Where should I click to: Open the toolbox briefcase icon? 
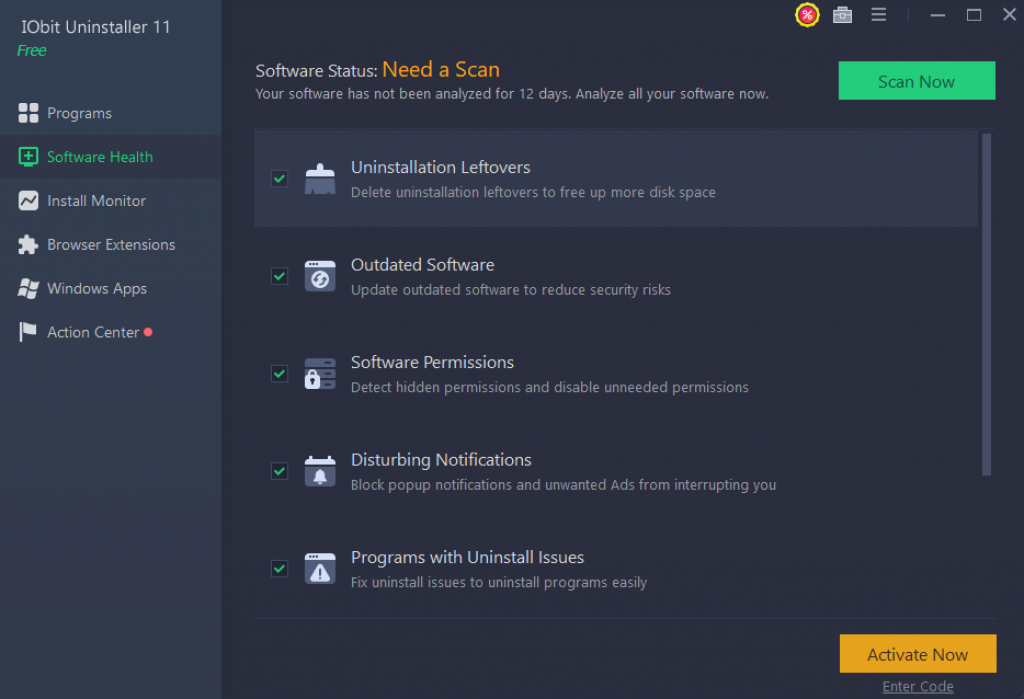(x=843, y=15)
